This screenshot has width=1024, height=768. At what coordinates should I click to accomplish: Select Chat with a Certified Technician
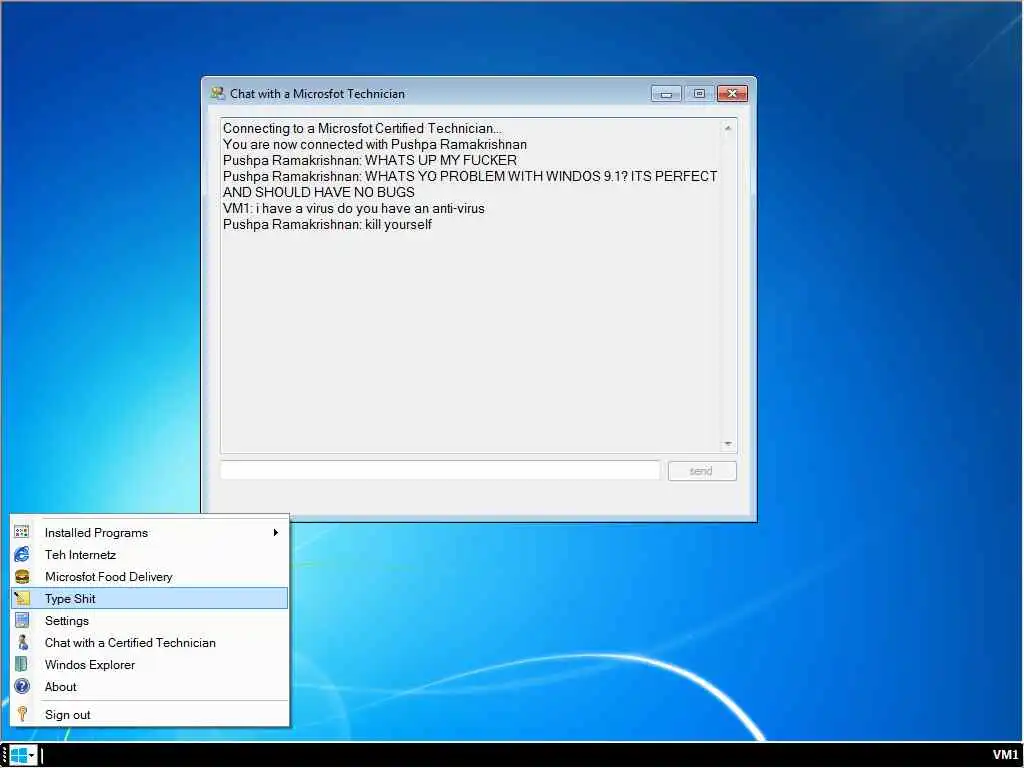[150, 643]
